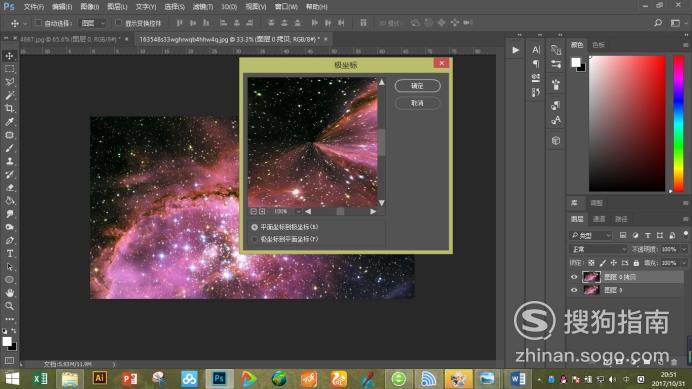Open the Filter menu
The height and width of the screenshot is (389, 692).
203,7
